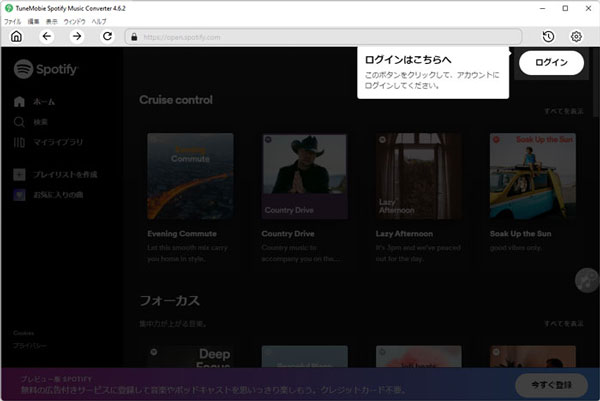The width and height of the screenshot is (600, 401).
Task: Click the Country Drive title text
Action: click(288, 234)
